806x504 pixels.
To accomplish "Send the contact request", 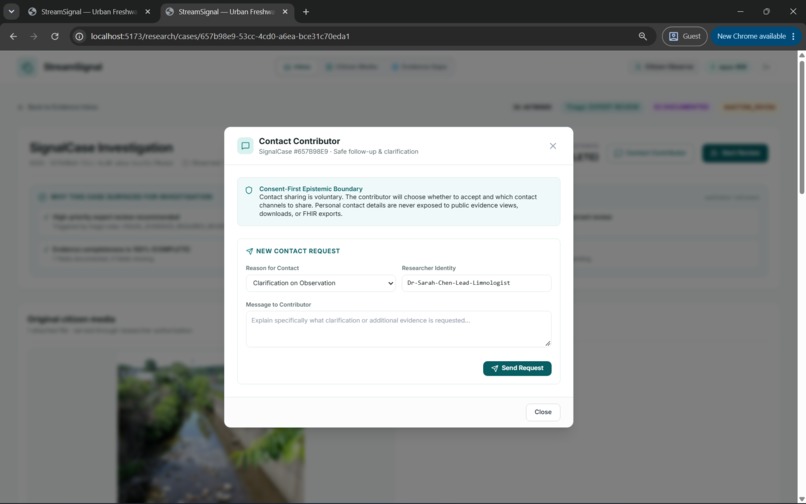I will pos(517,368).
